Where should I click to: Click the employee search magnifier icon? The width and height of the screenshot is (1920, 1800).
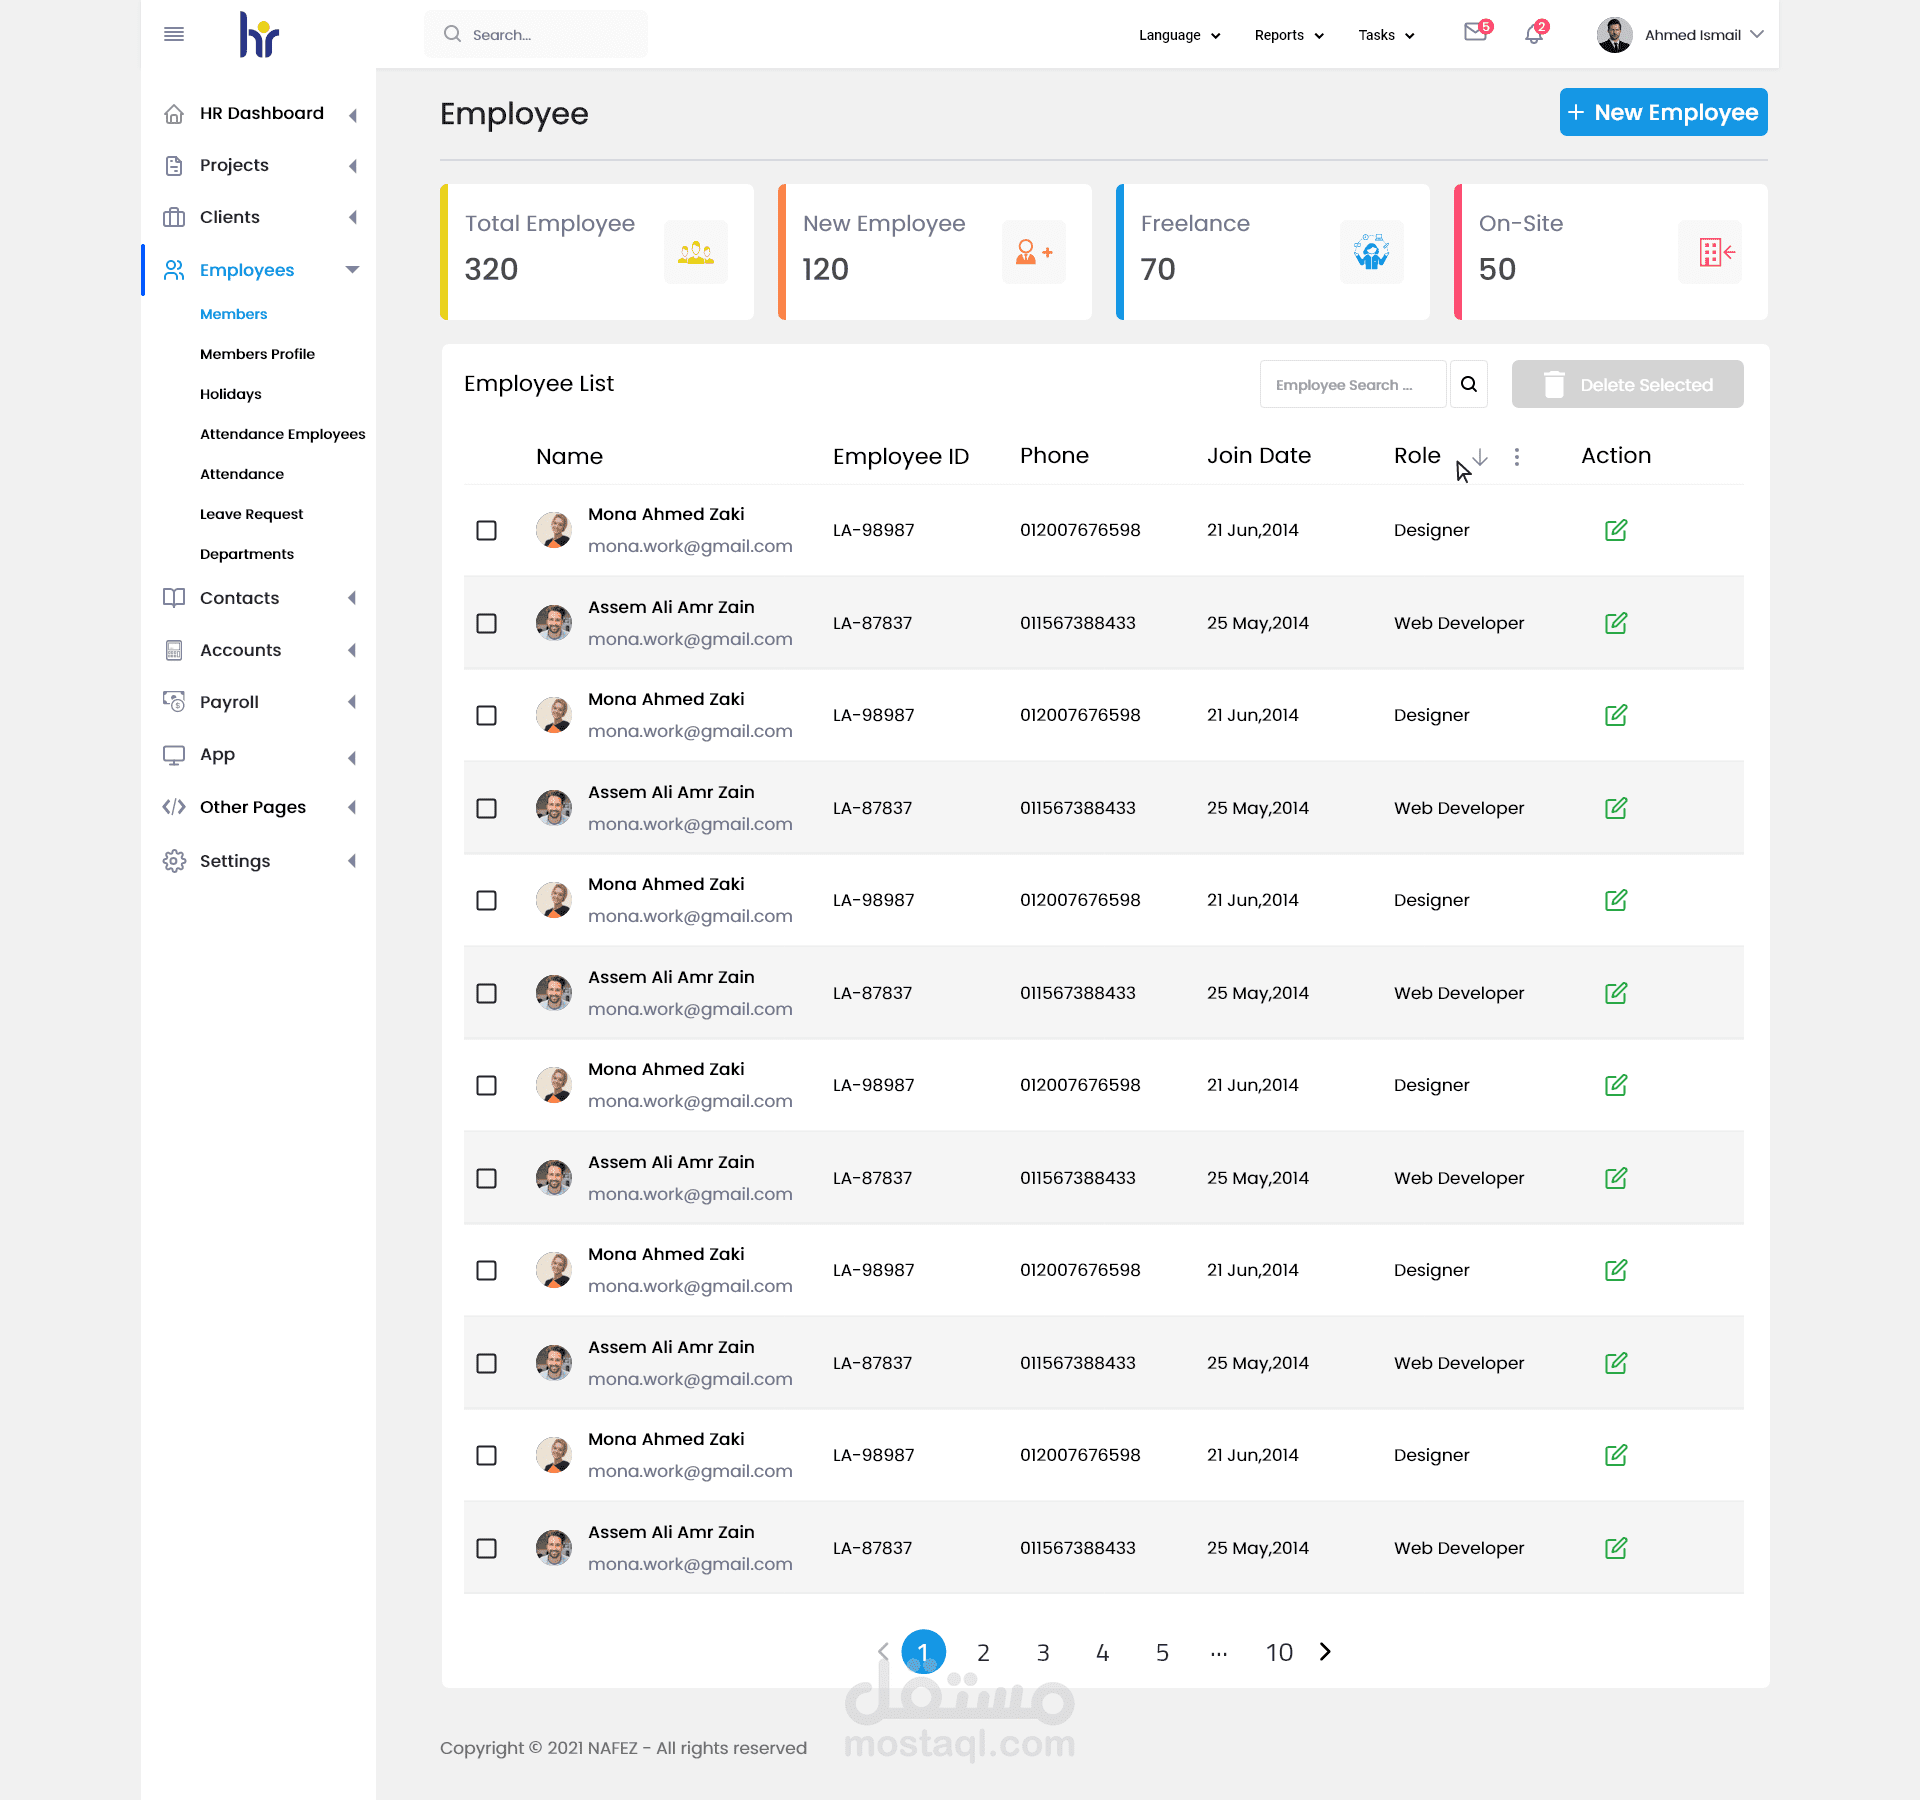point(1470,384)
